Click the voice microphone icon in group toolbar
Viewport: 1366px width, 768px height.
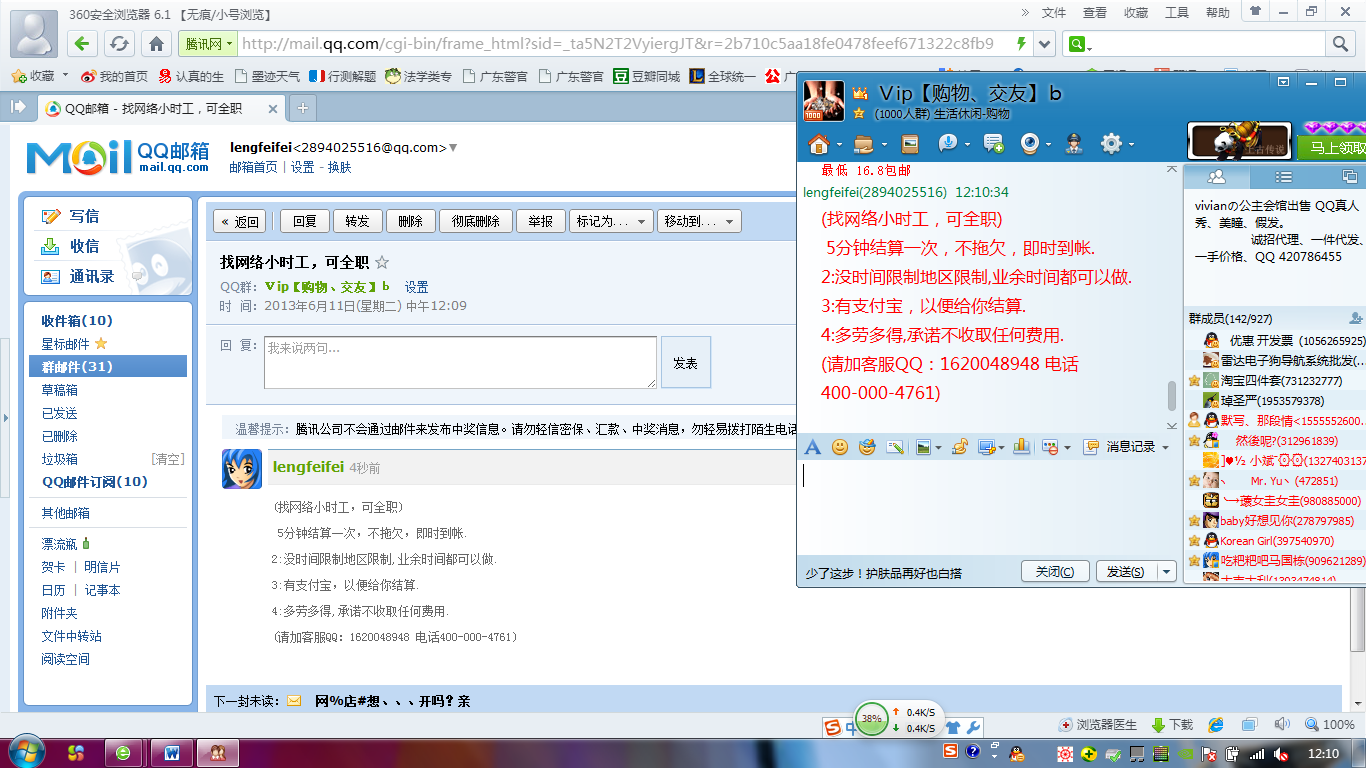pyautogui.click(x=947, y=143)
